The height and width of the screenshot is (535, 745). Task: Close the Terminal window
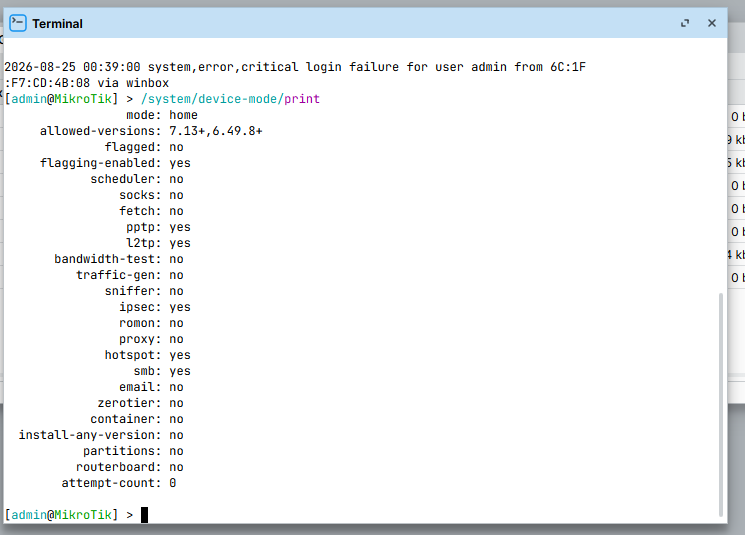tap(712, 23)
